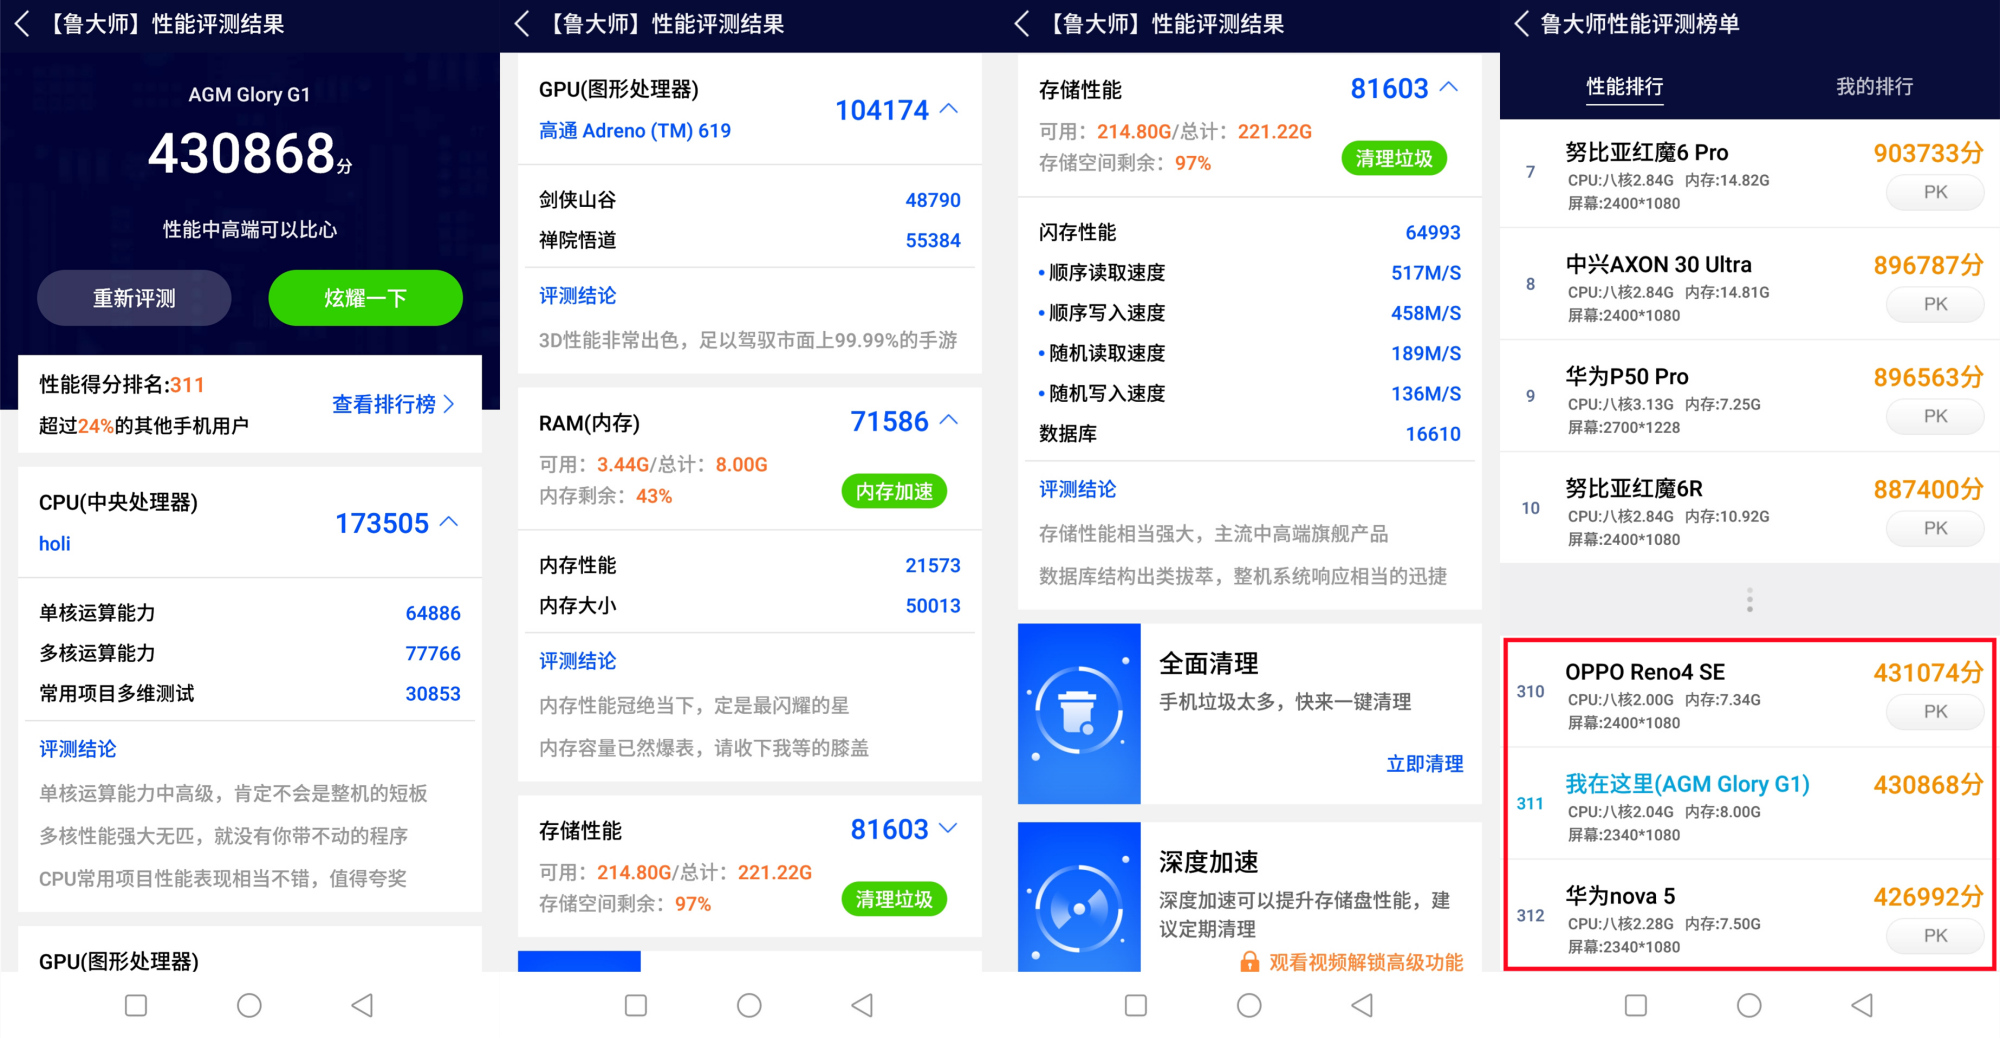Tap 评测结论 heading under CPU section
This screenshot has height=1038, width=2000.
78,749
